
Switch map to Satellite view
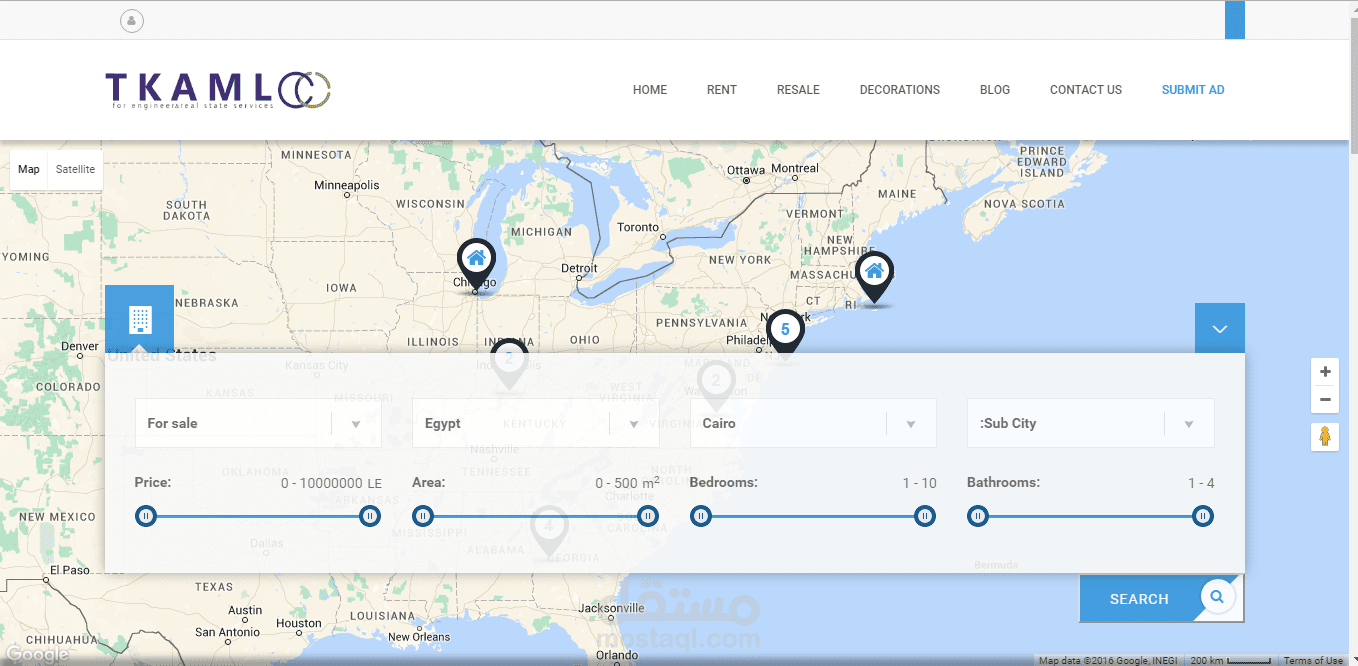75,170
